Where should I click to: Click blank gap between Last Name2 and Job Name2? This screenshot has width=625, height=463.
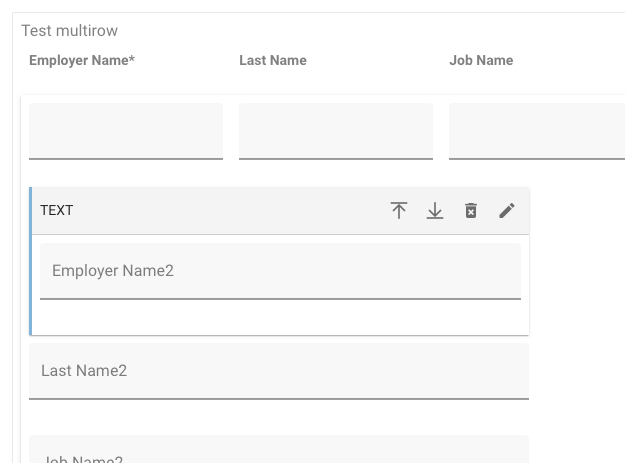(278, 417)
